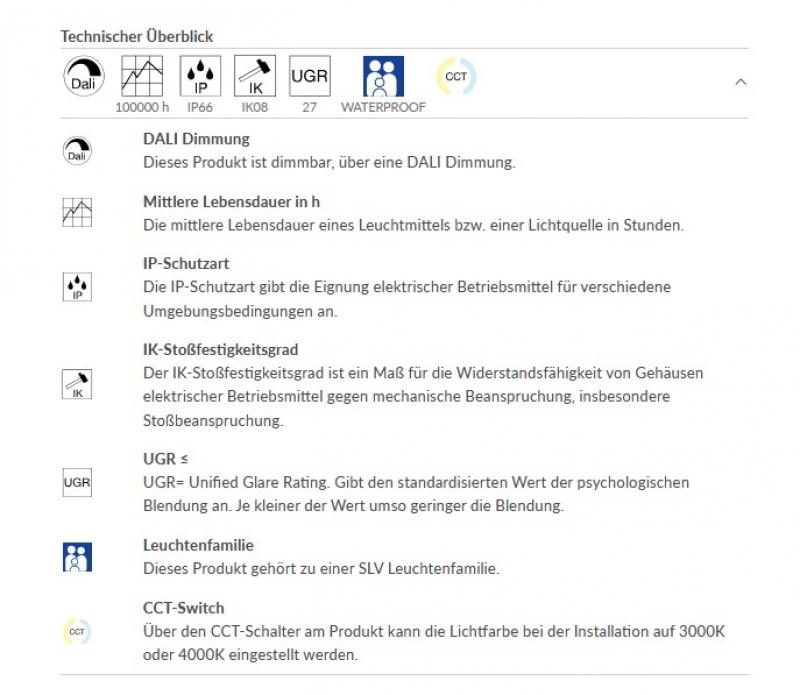Click the 'IK08' value label
Viewport: 800px width, 695px height.
[255, 107]
